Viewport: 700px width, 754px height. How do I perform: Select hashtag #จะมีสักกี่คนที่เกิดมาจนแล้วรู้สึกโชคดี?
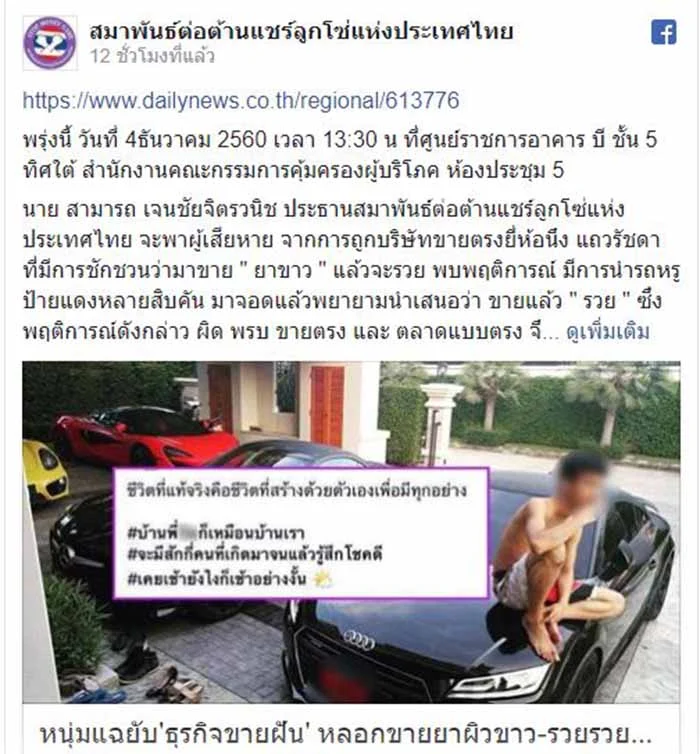pos(254,554)
